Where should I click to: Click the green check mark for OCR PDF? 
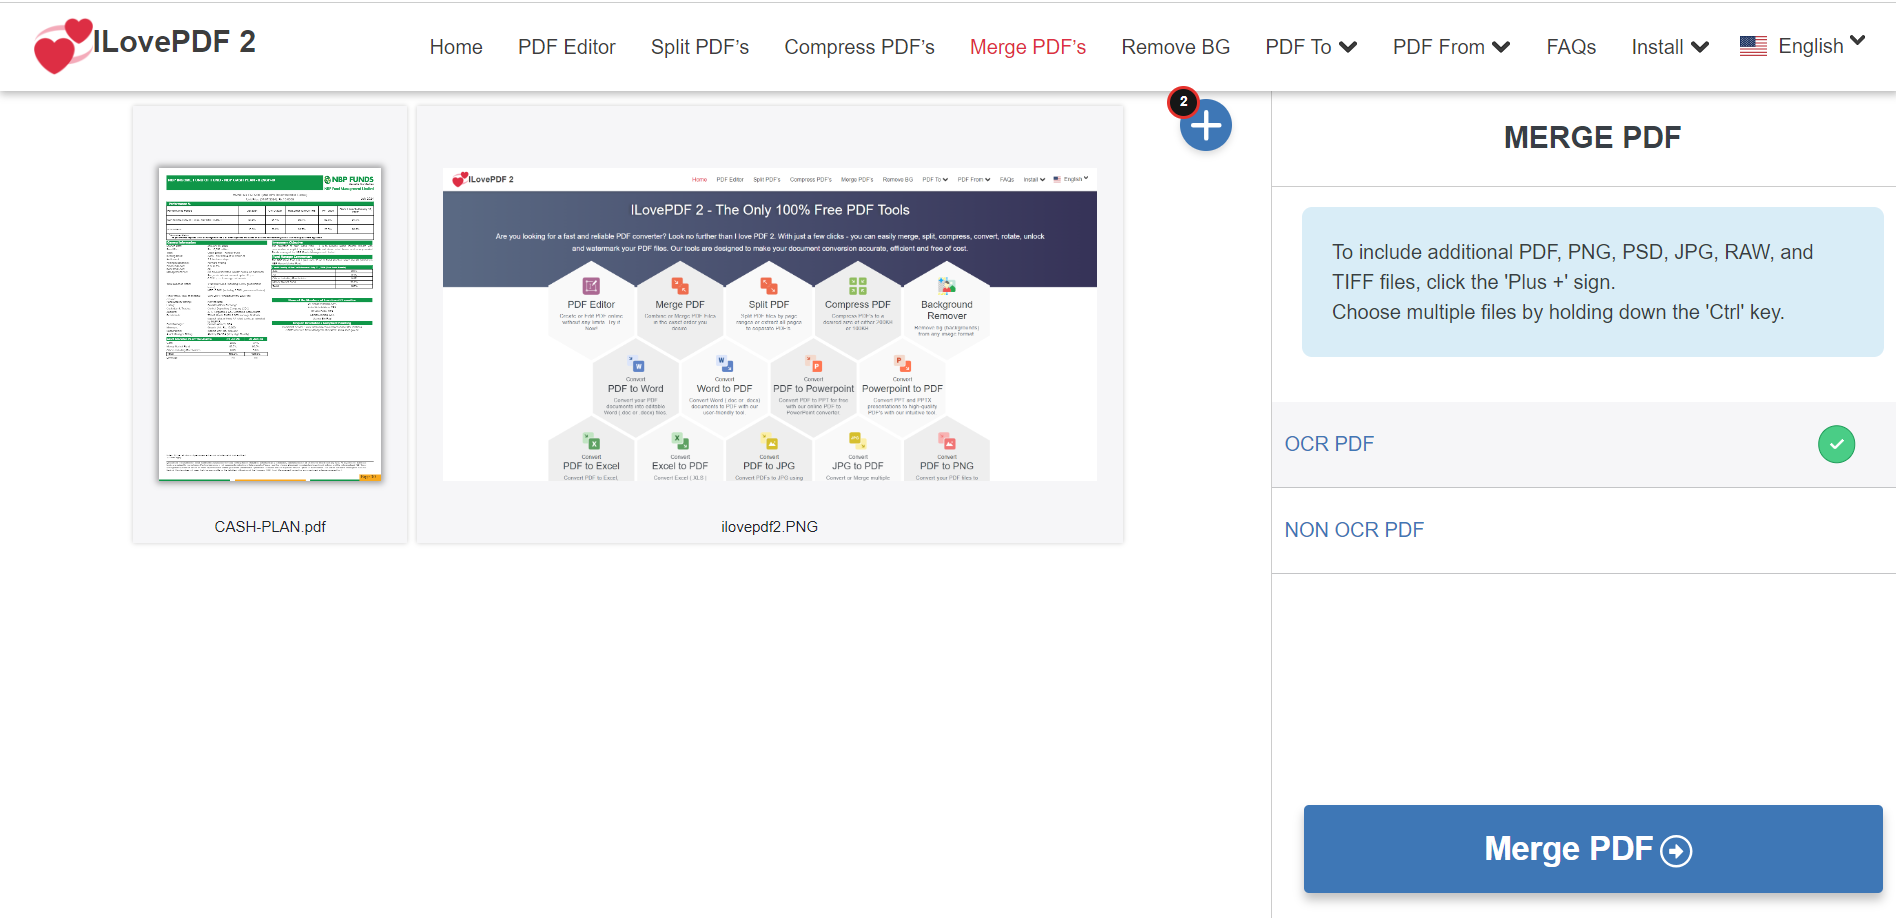tap(1836, 444)
